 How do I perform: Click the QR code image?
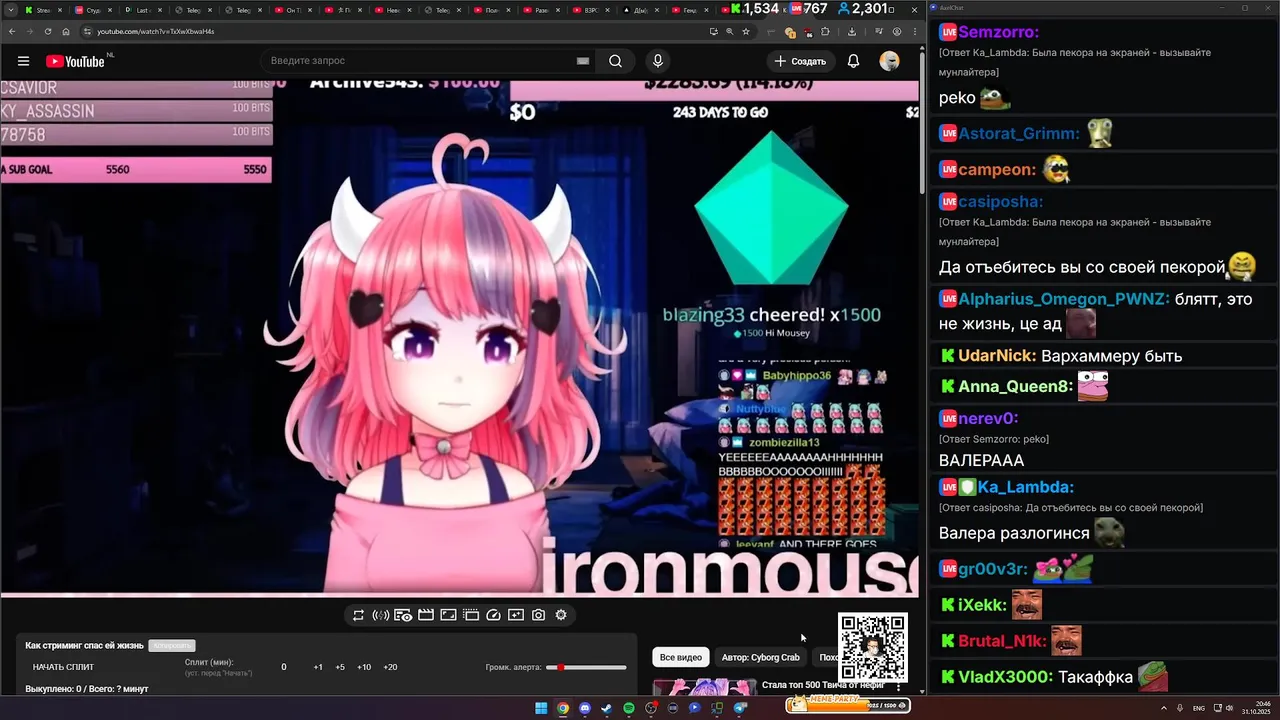873,647
